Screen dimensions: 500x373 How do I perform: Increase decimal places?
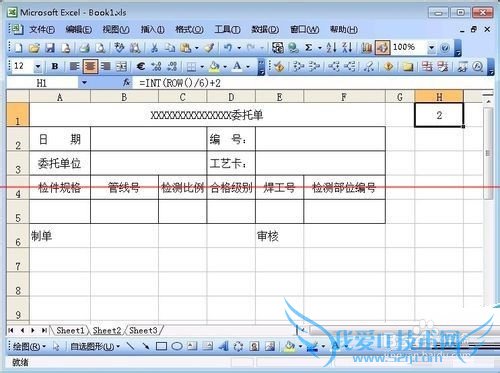pyautogui.click(x=156, y=66)
